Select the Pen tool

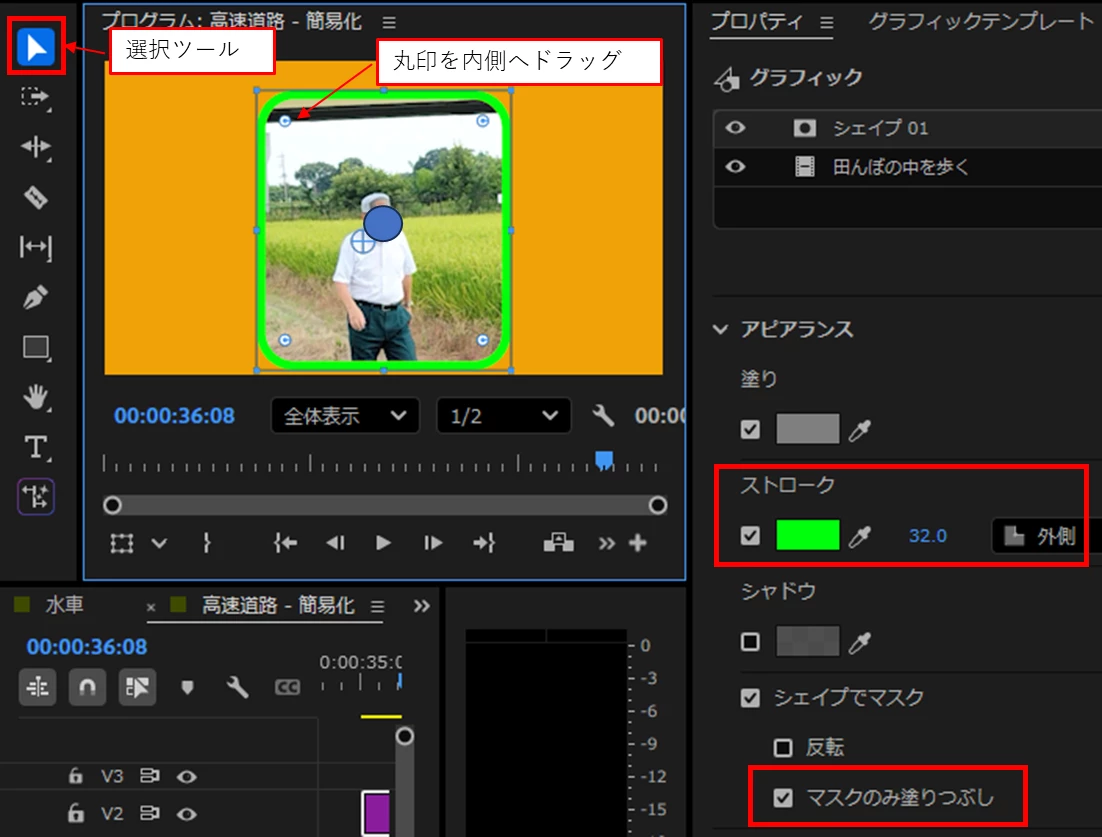click(36, 297)
